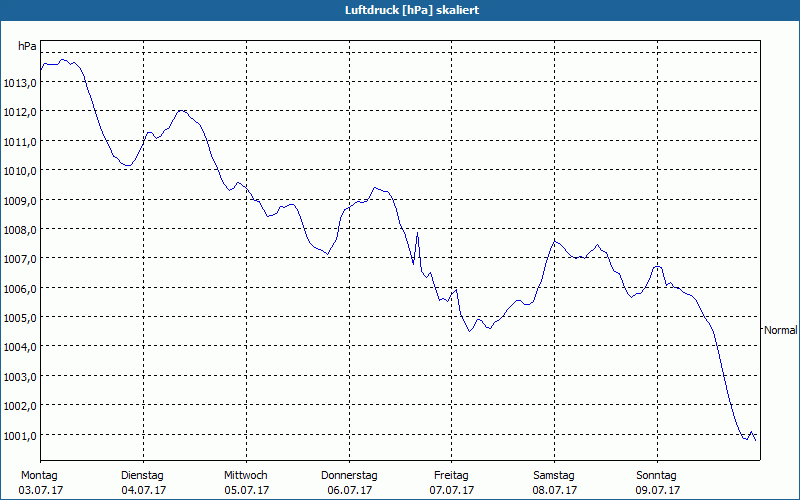Select the 09.07.17 date label

coord(658,490)
